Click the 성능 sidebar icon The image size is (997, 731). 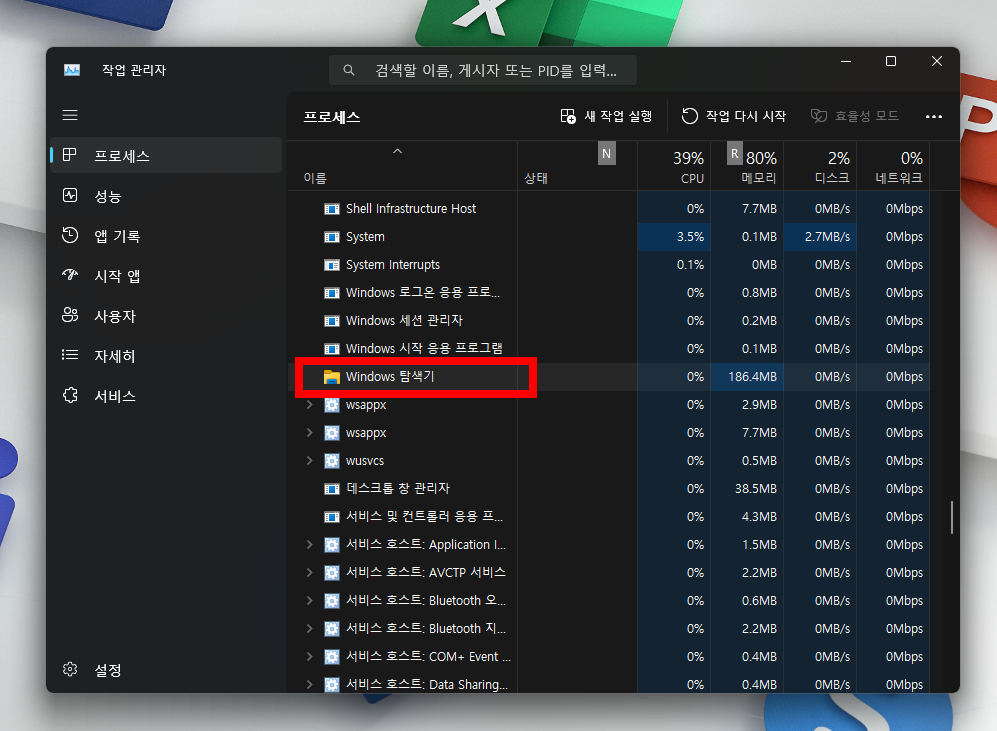coord(70,196)
